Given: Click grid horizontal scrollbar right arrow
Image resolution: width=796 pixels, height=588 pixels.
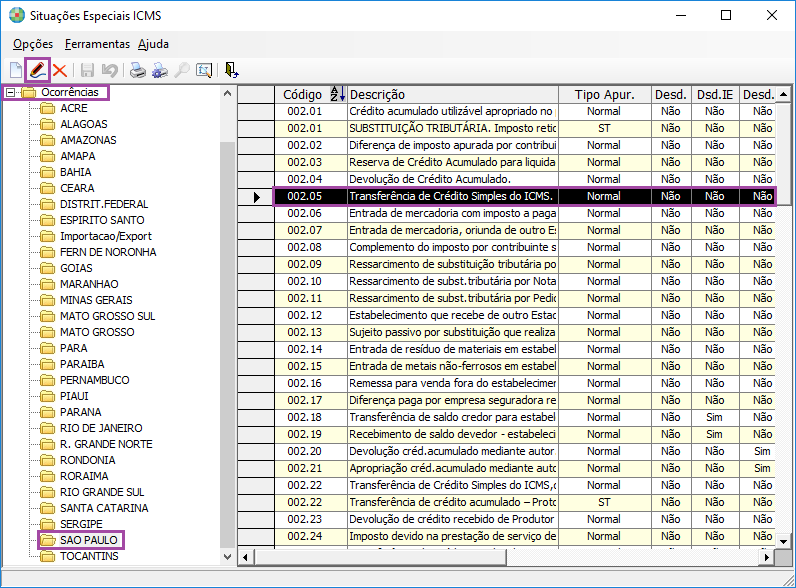Looking at the screenshot, I should pyautogui.click(x=767, y=558).
